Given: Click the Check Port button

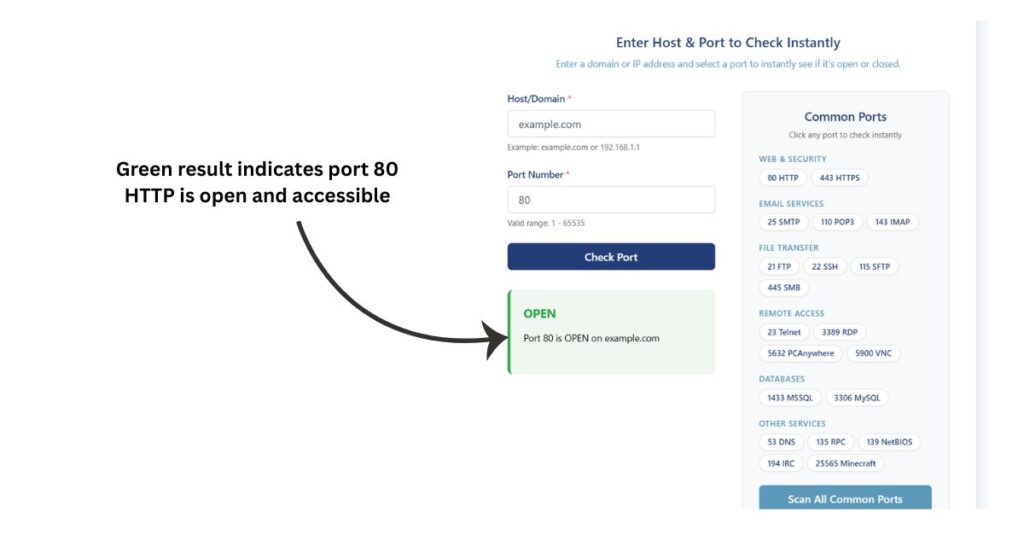Looking at the screenshot, I should (611, 257).
